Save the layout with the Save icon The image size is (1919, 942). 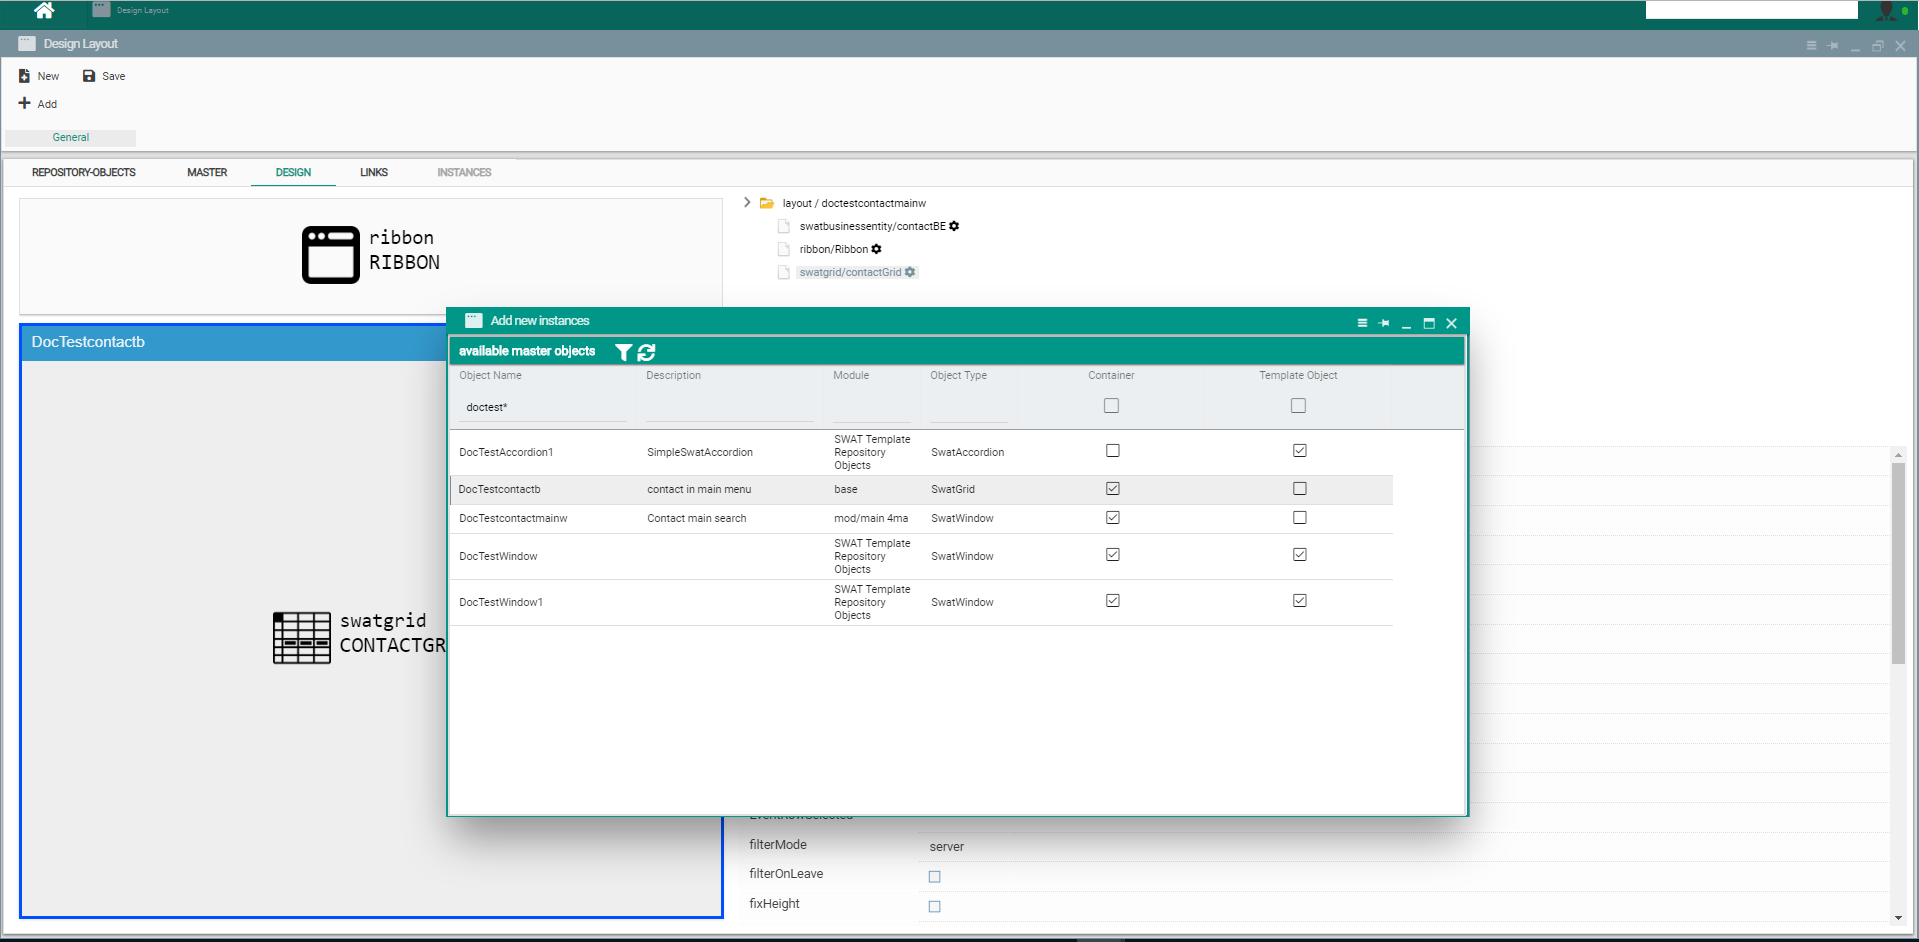coord(89,76)
